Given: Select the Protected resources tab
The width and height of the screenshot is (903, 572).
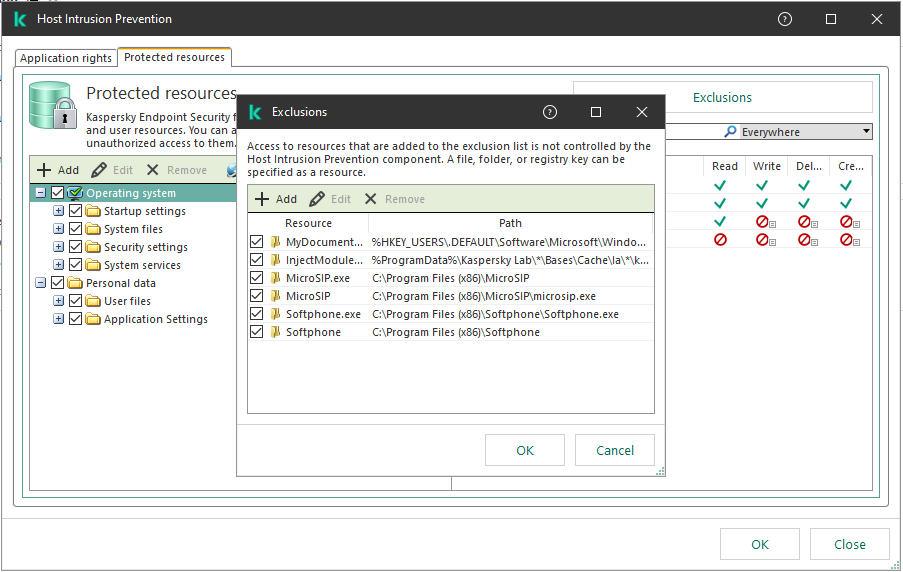Looking at the screenshot, I should click(x=174, y=57).
